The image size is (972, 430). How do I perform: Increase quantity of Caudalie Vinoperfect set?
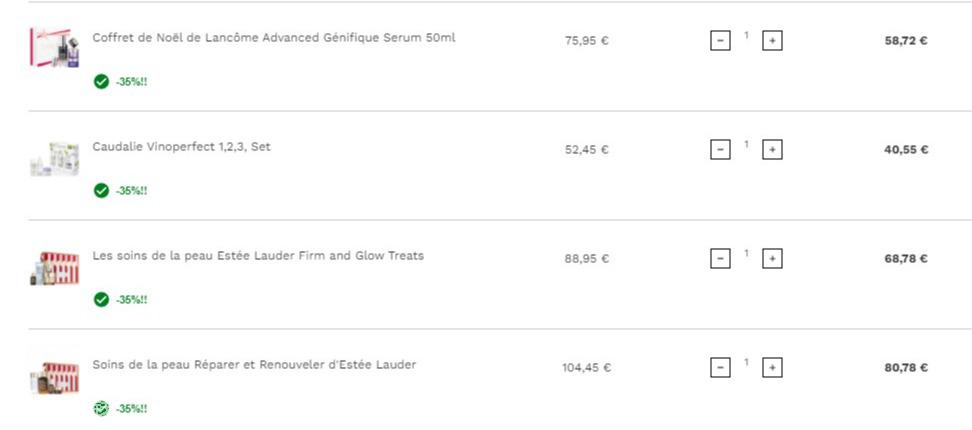point(772,150)
